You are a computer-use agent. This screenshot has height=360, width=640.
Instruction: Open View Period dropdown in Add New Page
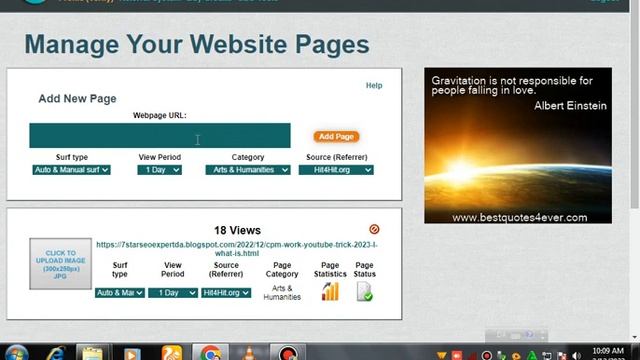coord(160,170)
